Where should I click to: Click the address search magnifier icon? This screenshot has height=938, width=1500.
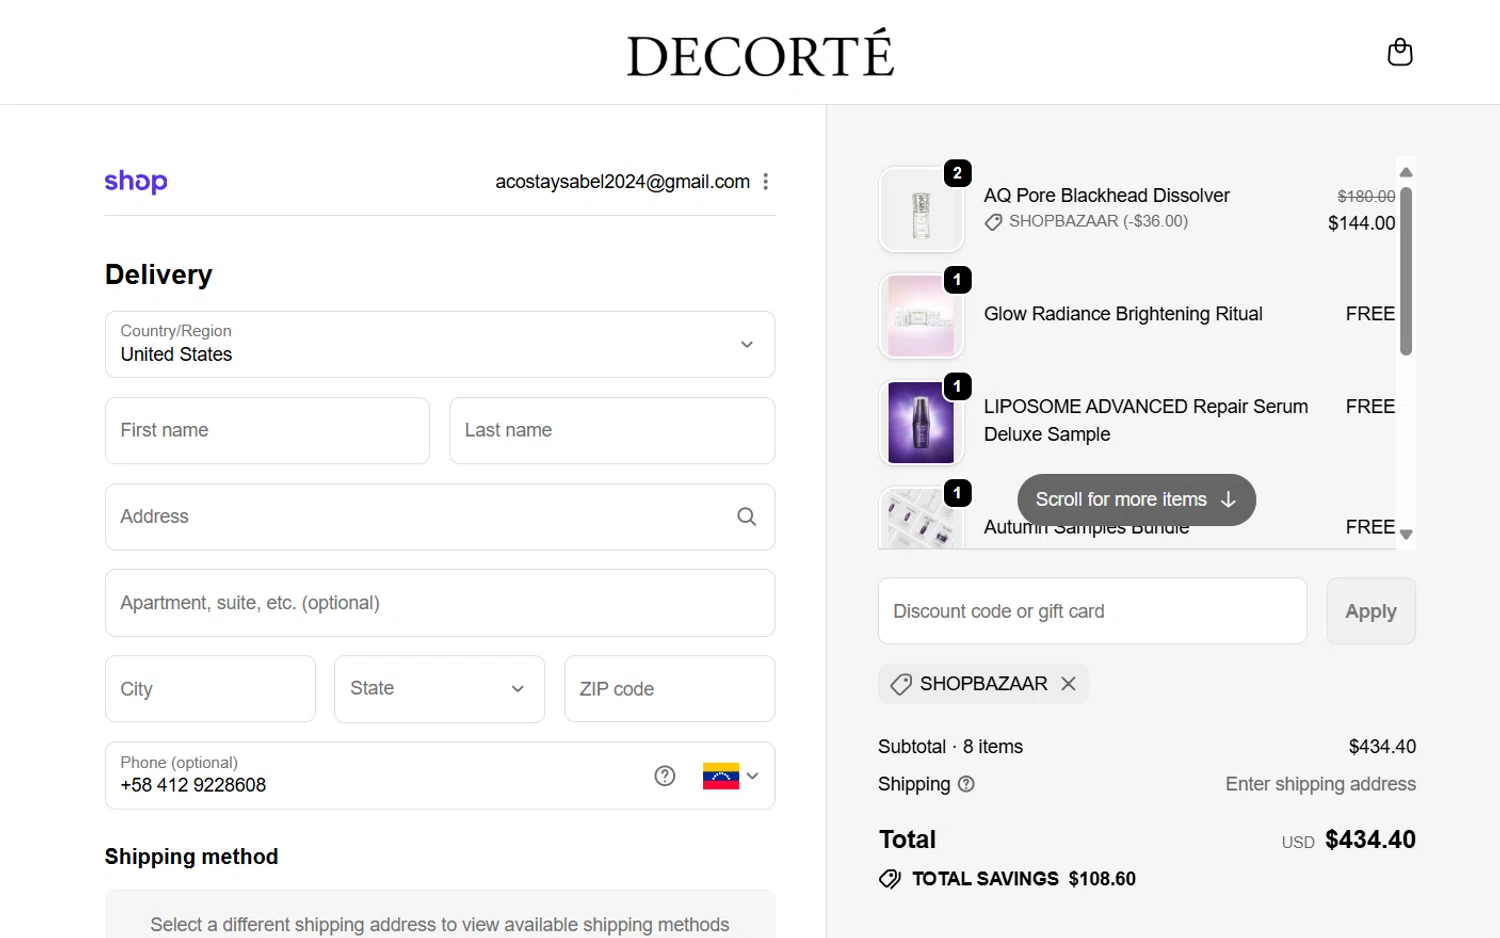(746, 516)
